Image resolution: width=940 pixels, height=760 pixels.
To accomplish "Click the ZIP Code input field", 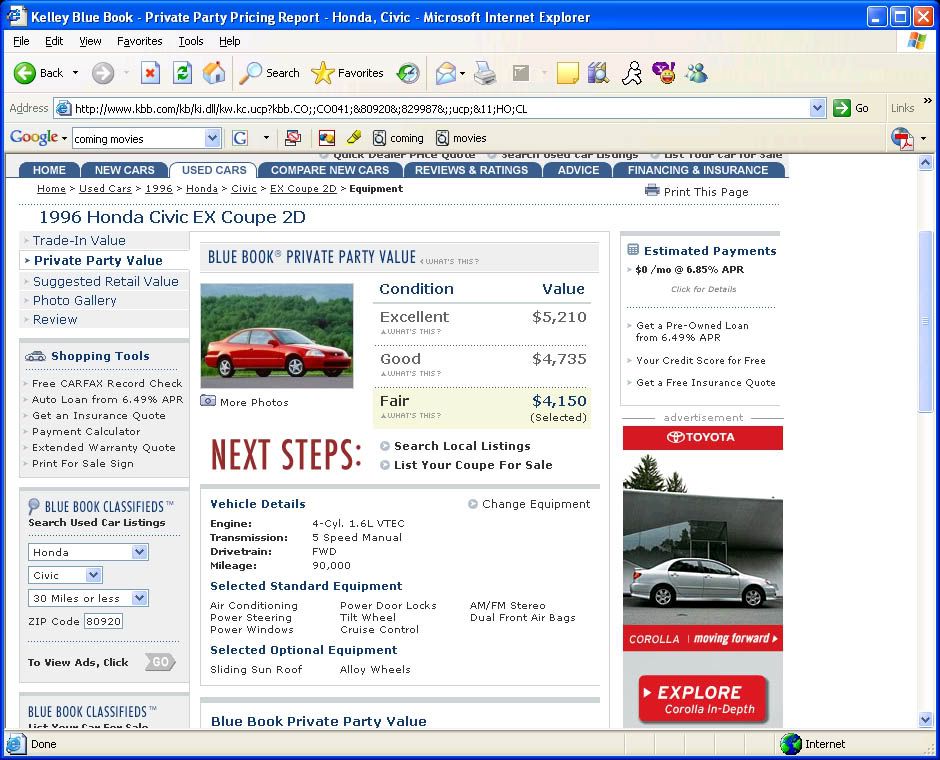I will point(103,621).
